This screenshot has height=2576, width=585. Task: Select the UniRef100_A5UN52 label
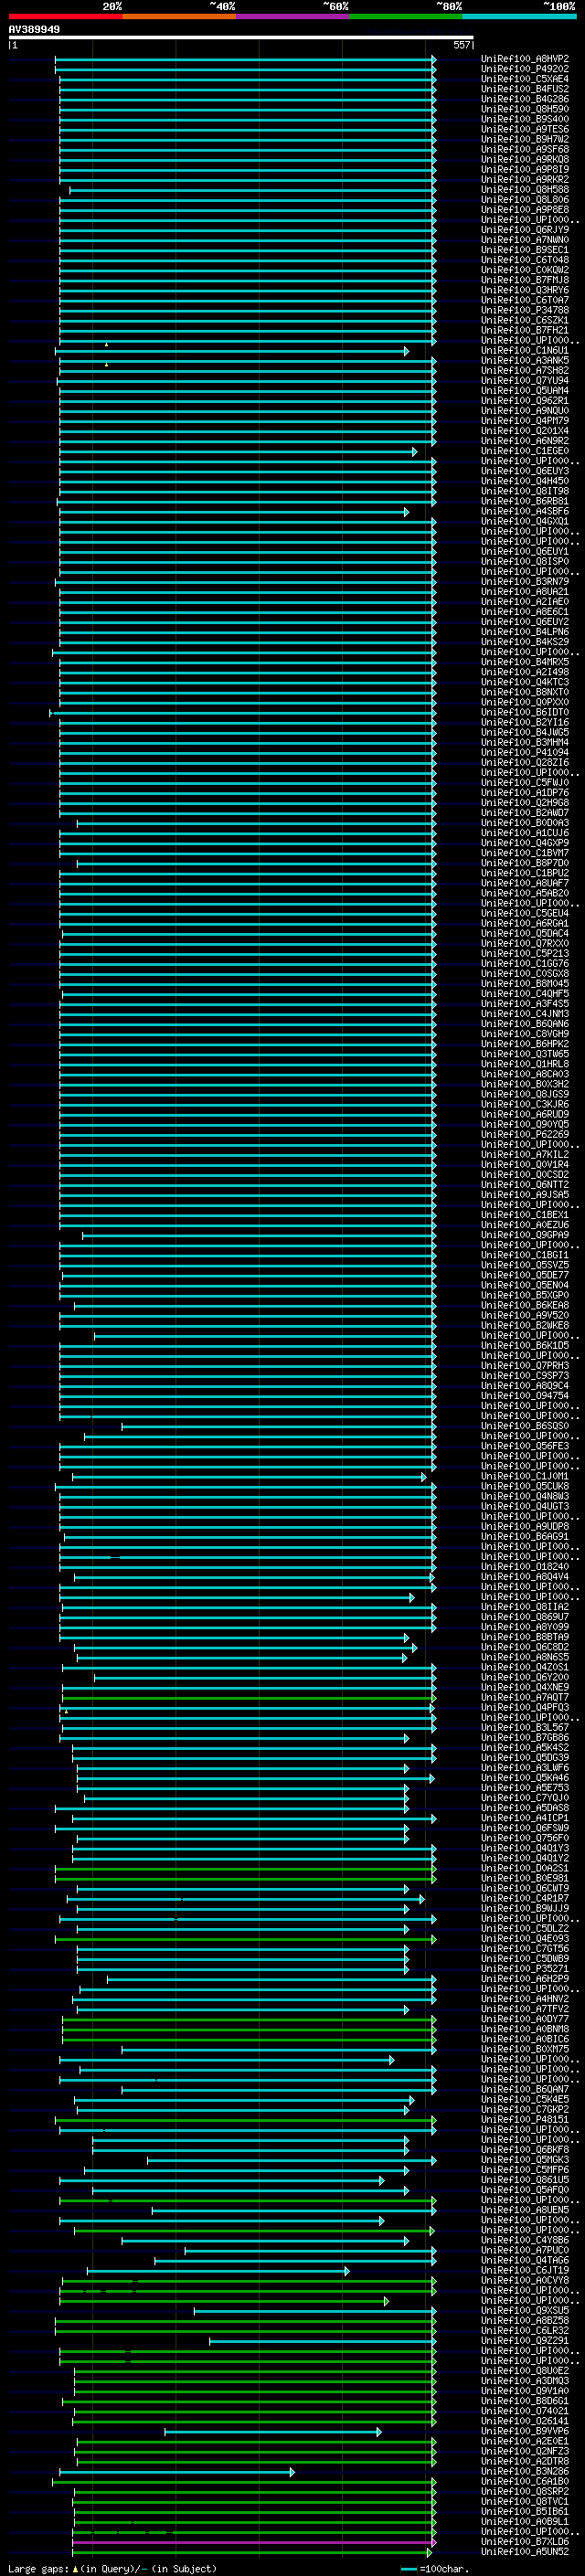[525, 2551]
